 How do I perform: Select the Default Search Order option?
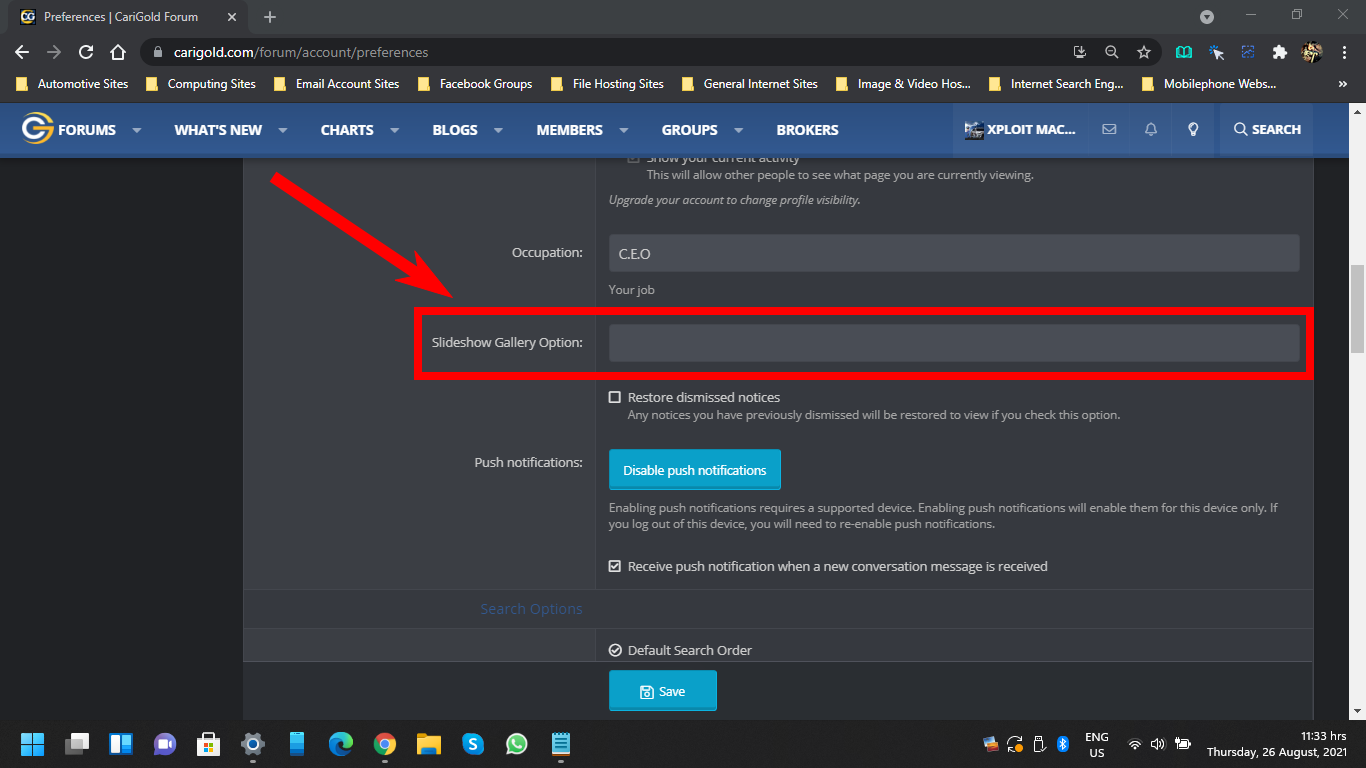615,650
